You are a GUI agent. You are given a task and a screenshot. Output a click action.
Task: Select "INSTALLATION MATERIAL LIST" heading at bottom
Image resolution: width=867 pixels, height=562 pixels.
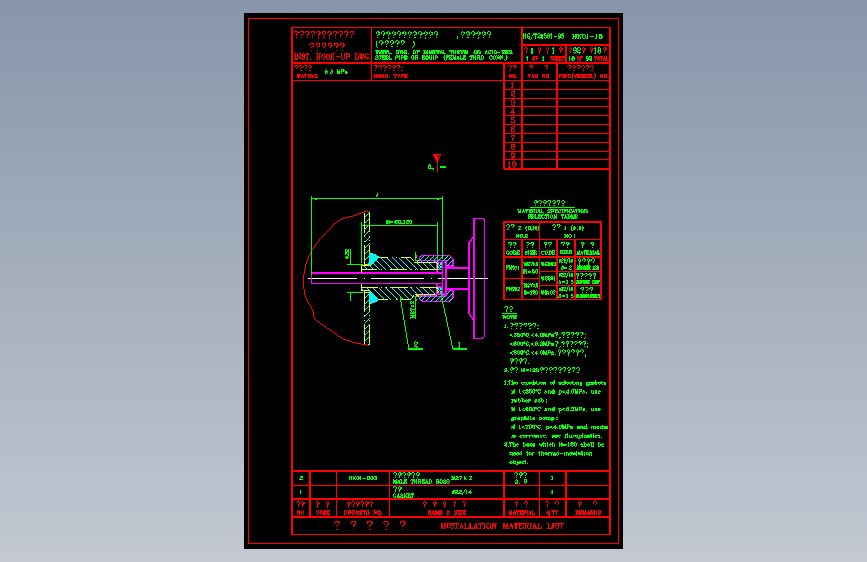click(x=502, y=526)
